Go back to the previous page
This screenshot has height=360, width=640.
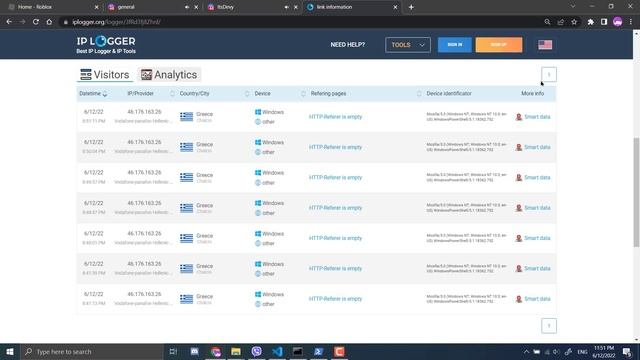point(9,22)
